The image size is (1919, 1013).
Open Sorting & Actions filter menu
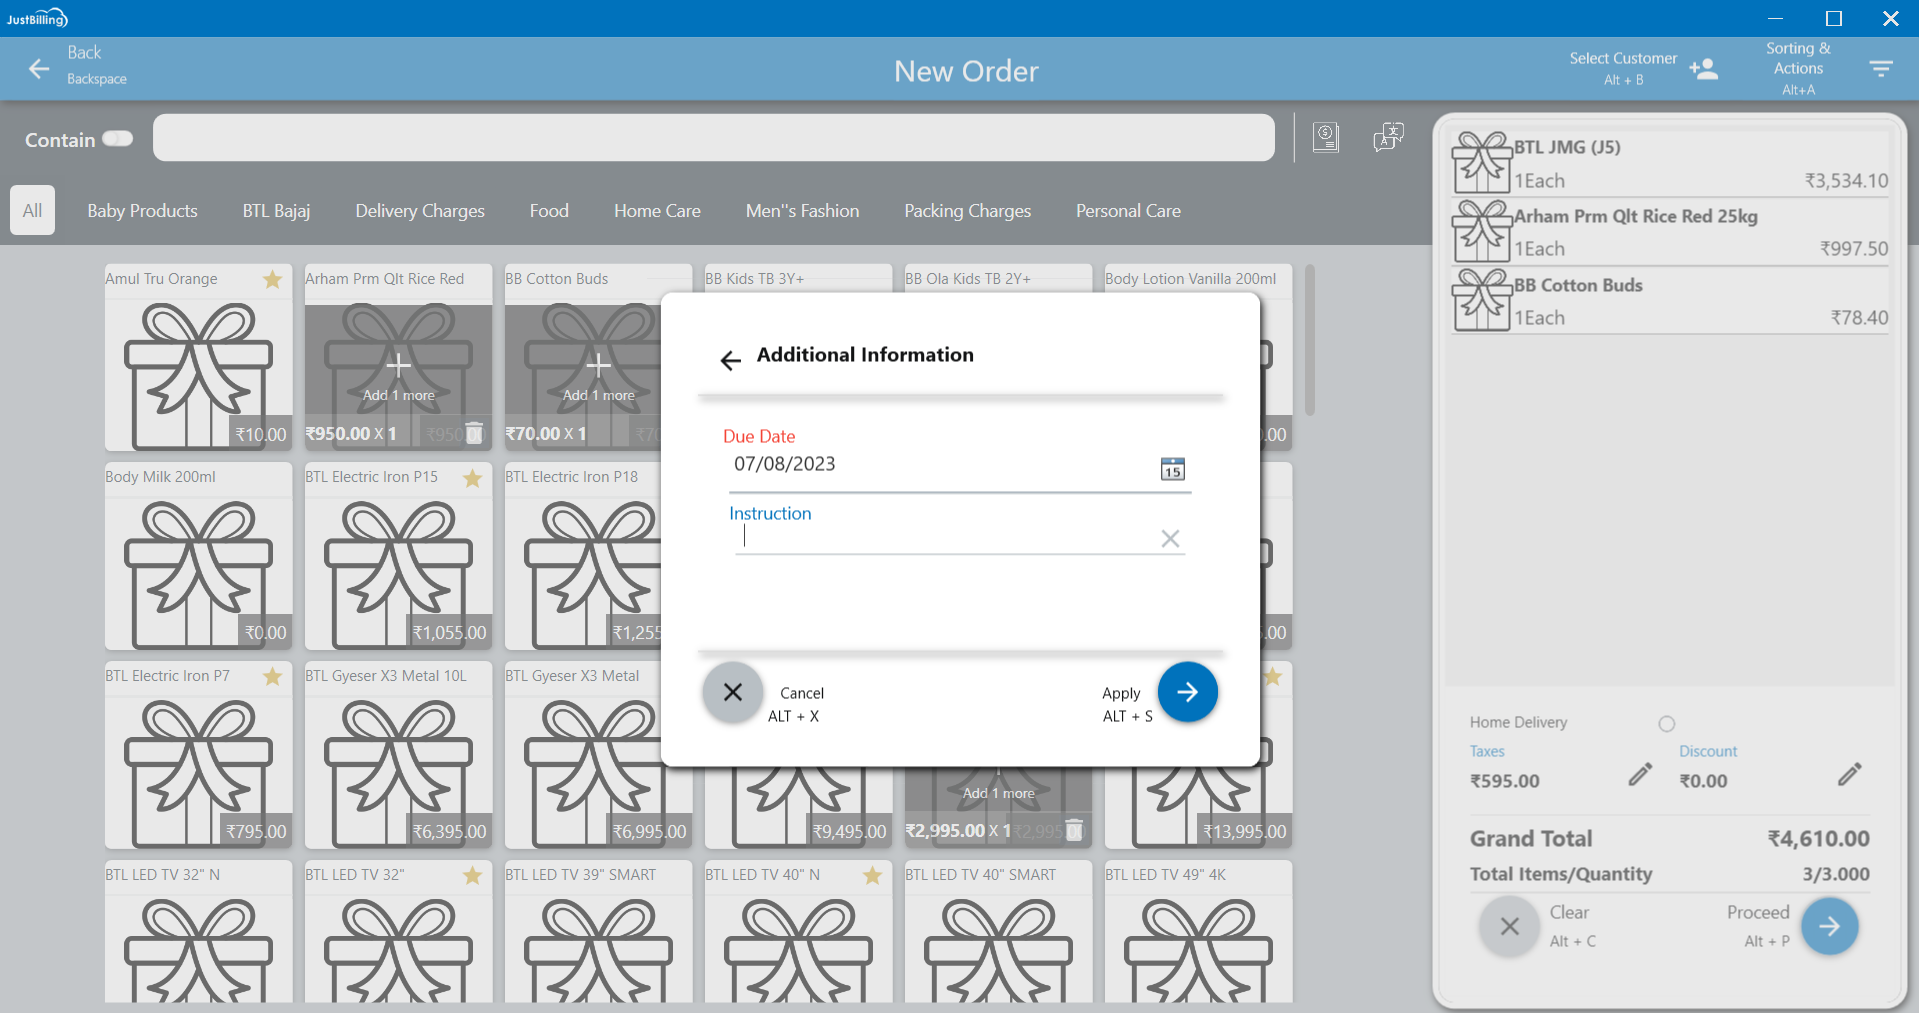pos(1880,69)
